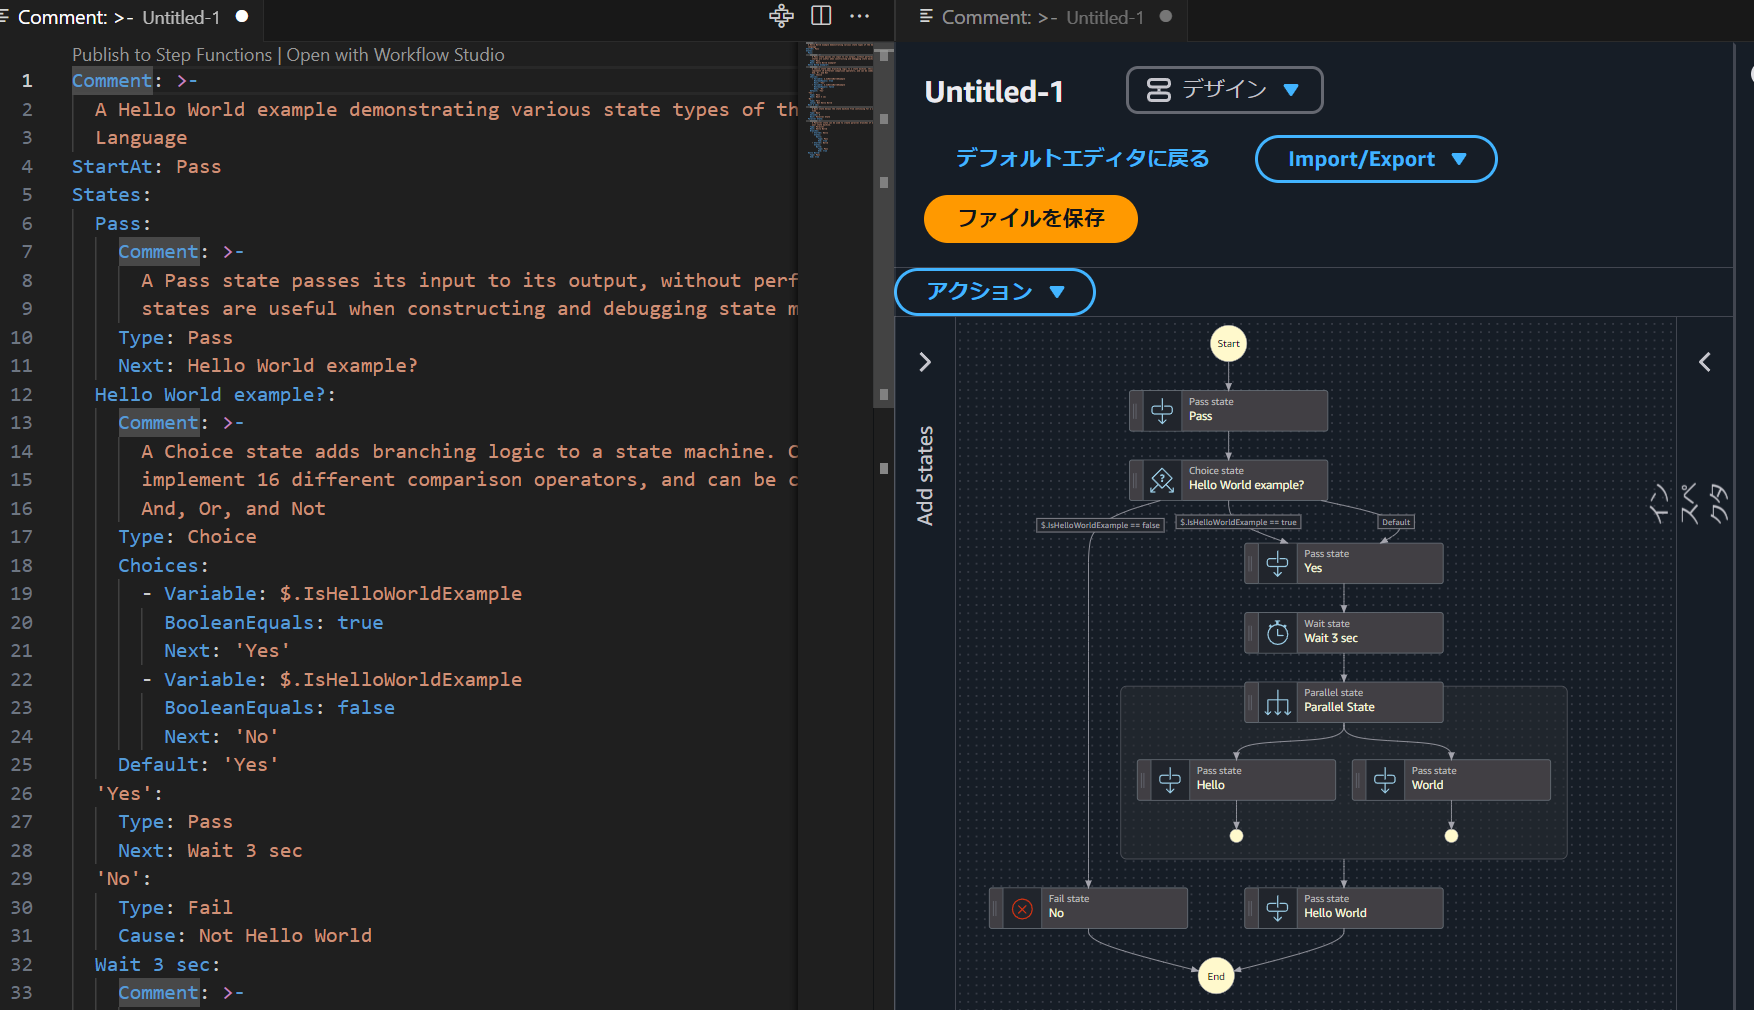Click the Next: Wait 3 sec line
The height and width of the screenshot is (1010, 1754).
210,851
